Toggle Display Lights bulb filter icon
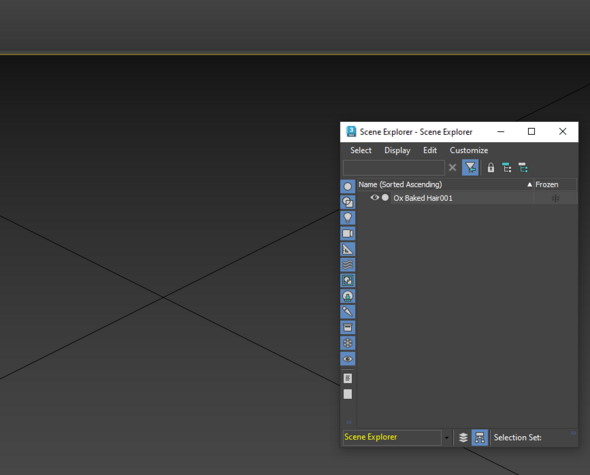This screenshot has height=475, width=590. click(x=348, y=218)
